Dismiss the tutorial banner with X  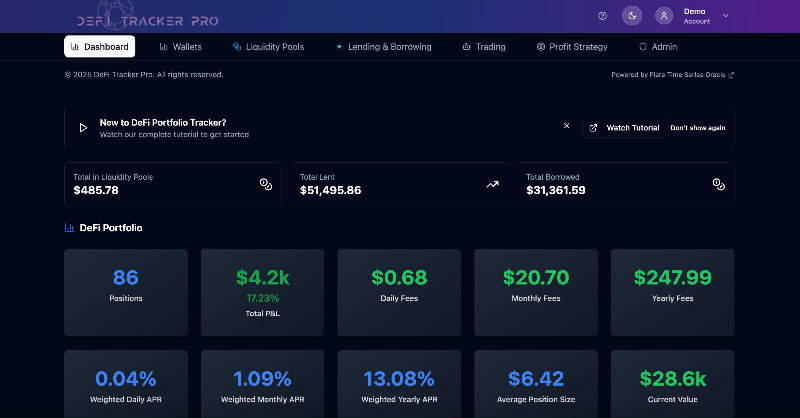pyautogui.click(x=566, y=126)
